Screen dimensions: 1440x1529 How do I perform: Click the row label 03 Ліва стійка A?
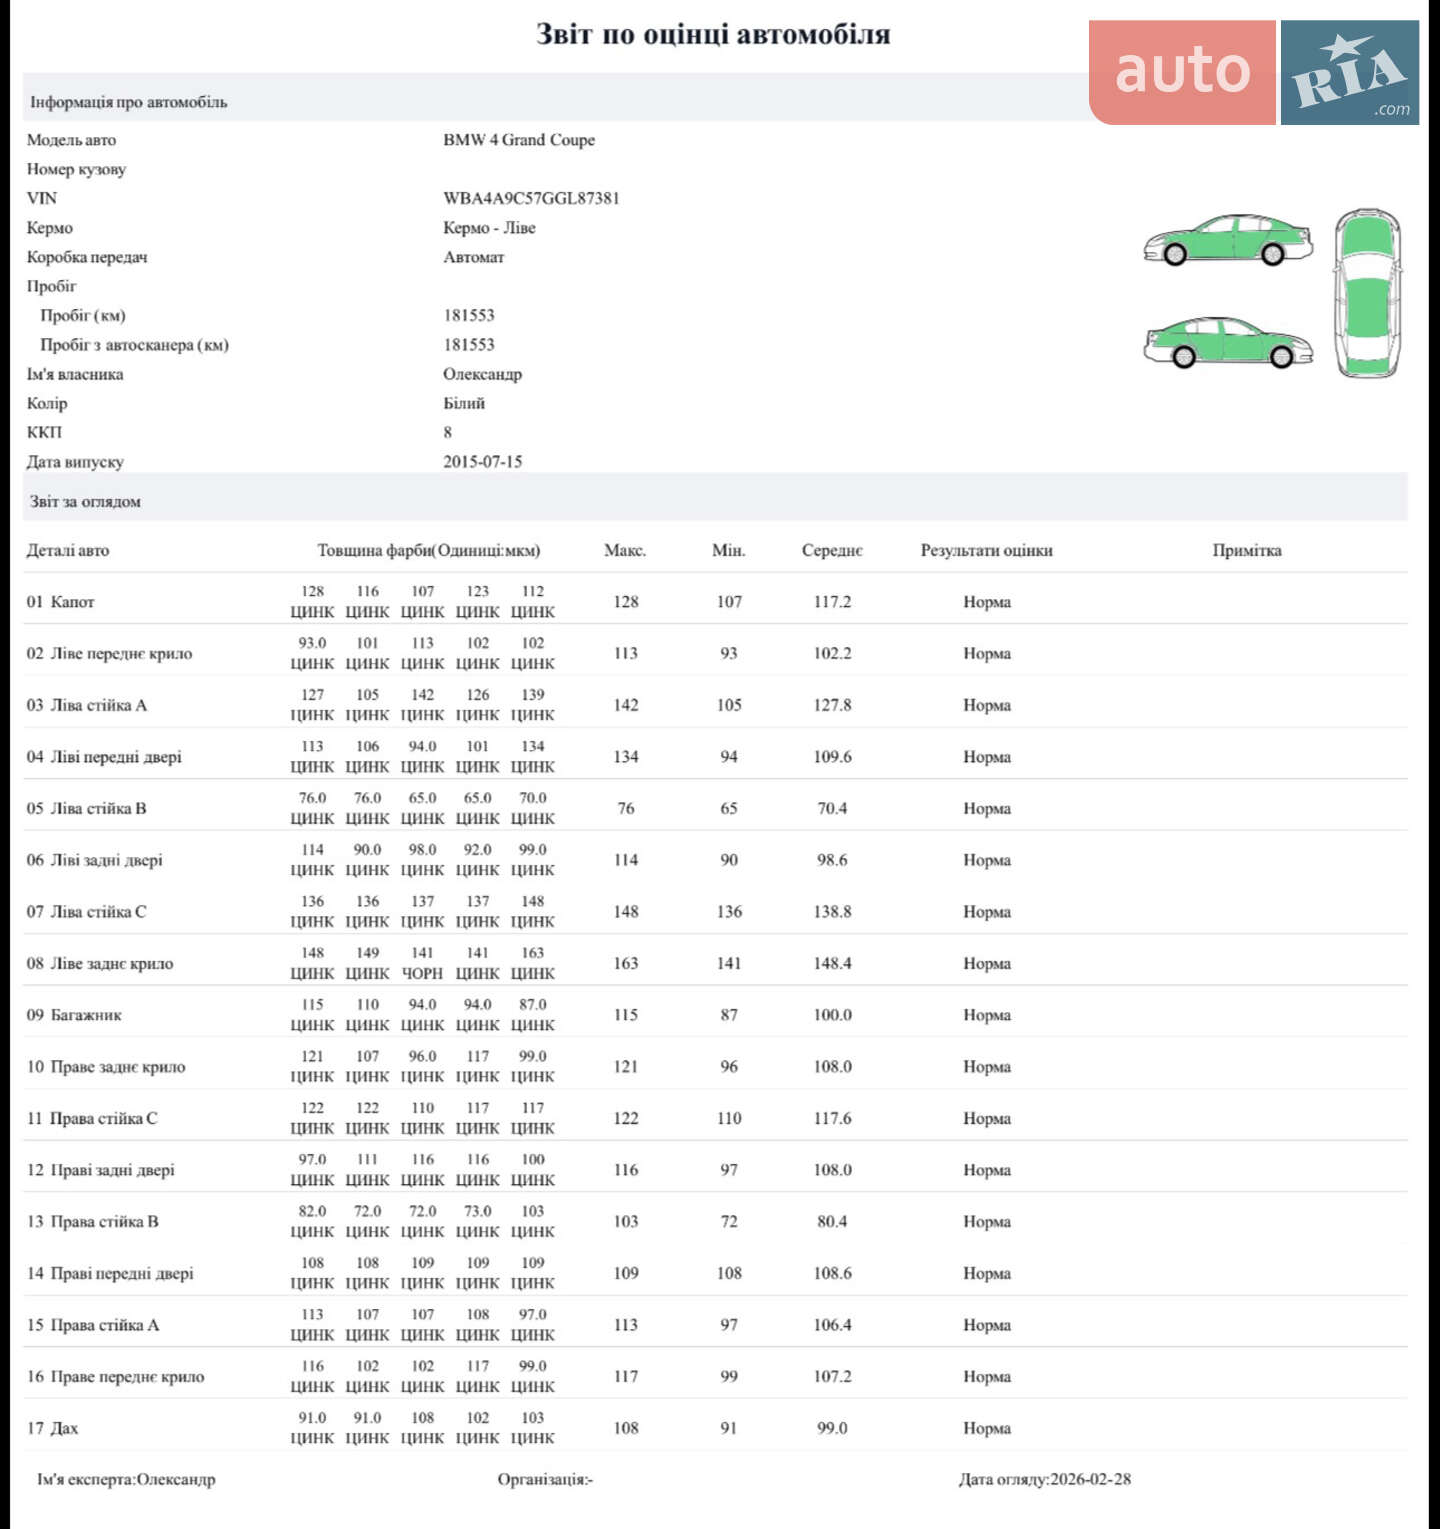[x=87, y=706]
